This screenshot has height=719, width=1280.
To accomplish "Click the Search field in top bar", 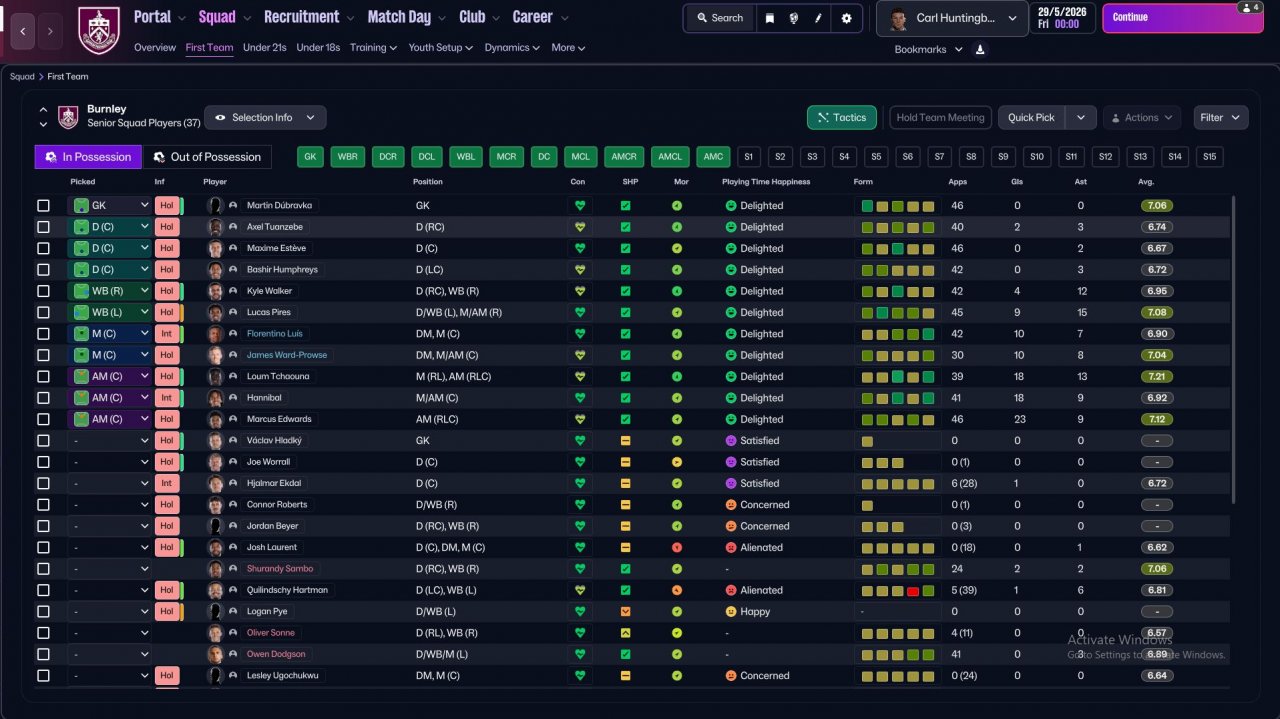I will [x=719, y=18].
